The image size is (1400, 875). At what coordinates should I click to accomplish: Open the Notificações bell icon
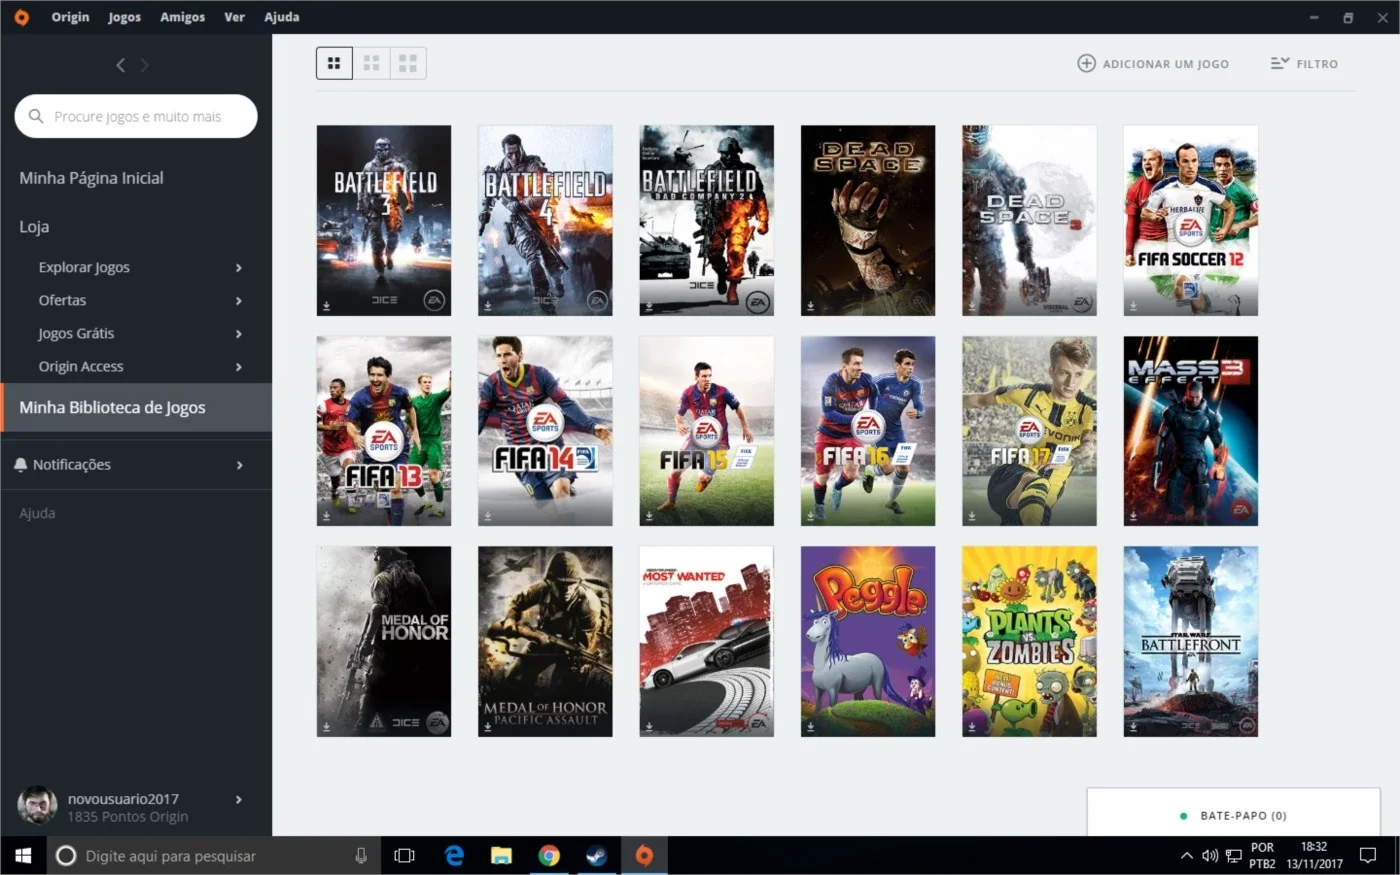[x=21, y=465]
